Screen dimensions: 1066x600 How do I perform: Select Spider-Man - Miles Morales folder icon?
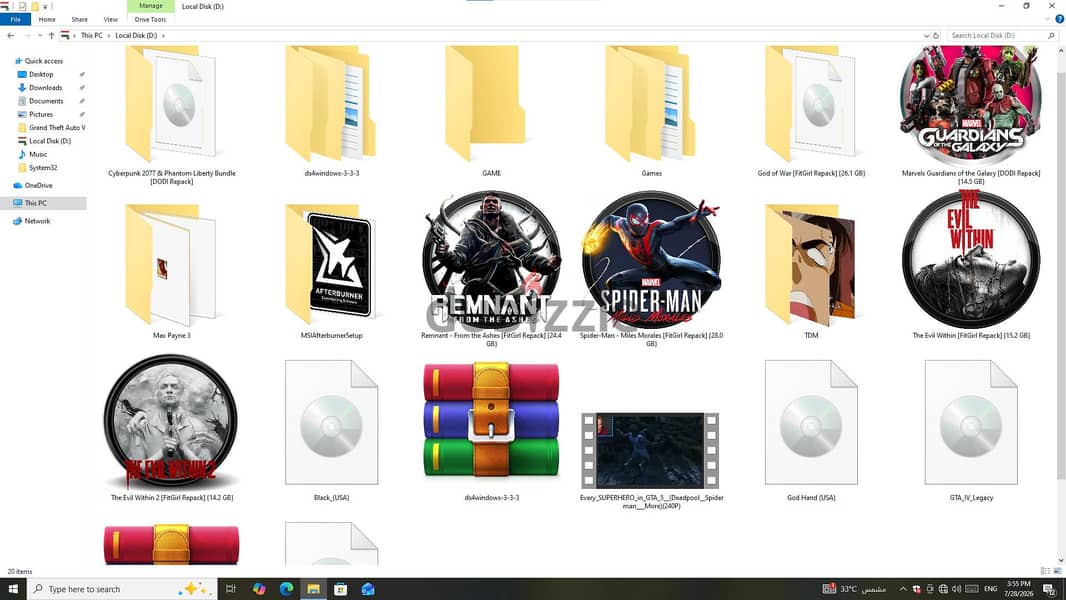coord(651,260)
